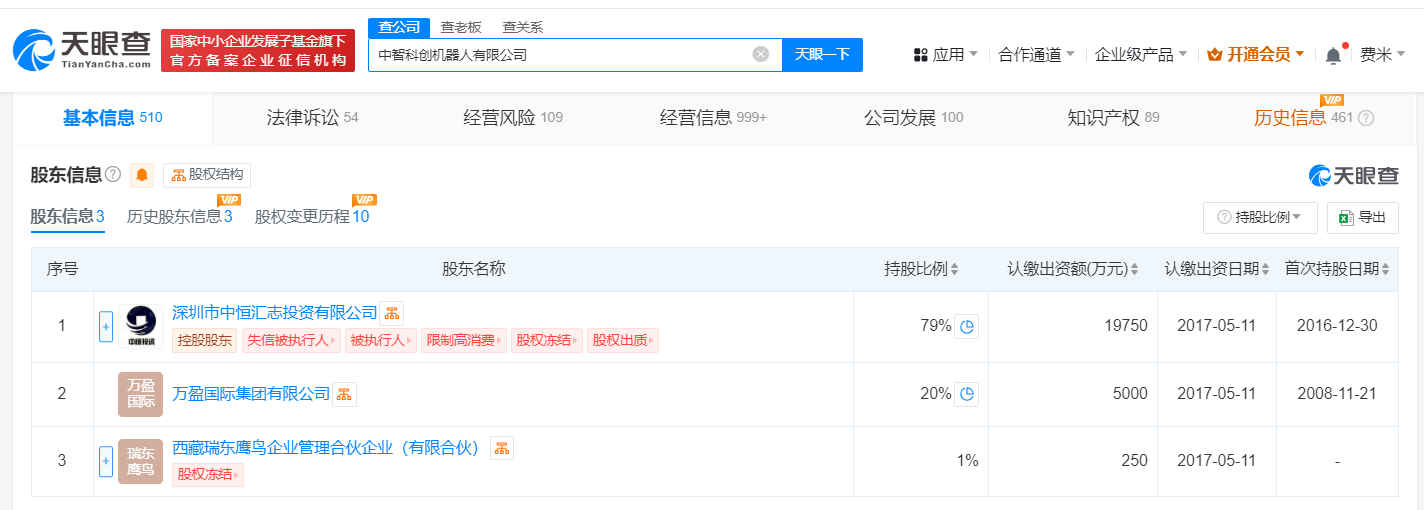Click the 天眼一下 search button
The height and width of the screenshot is (510, 1424).
tap(822, 55)
